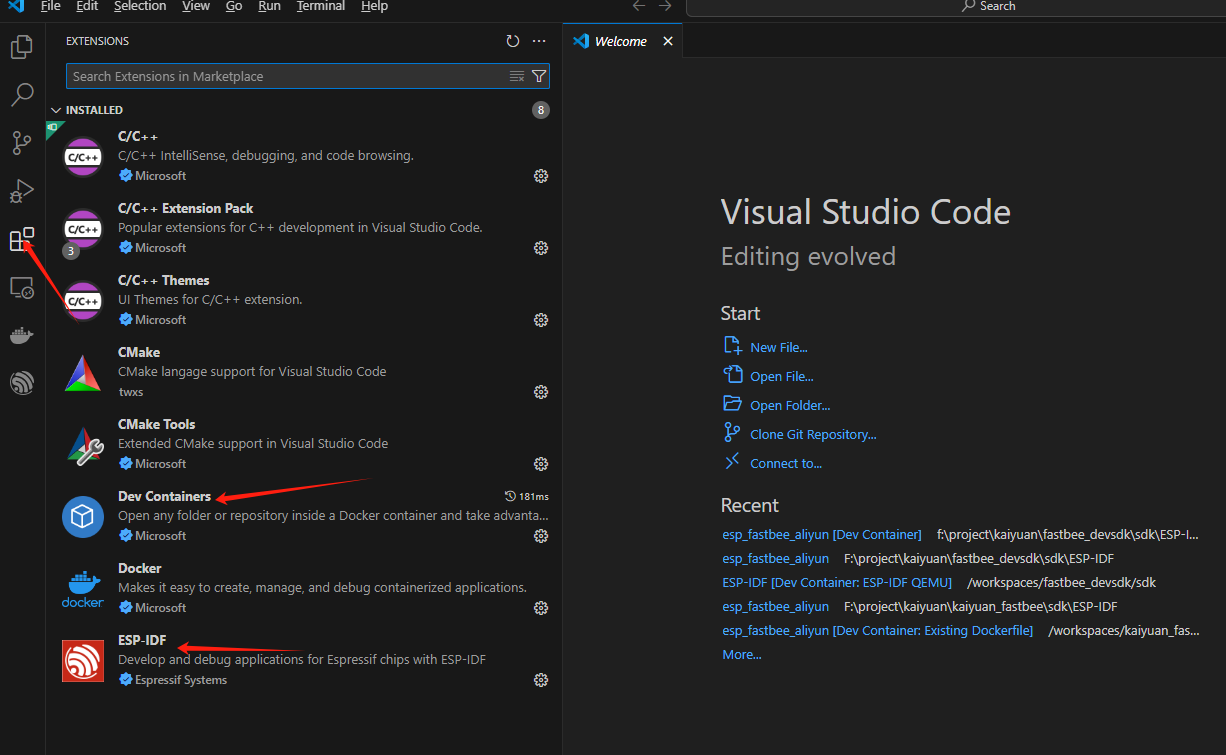
Task: Open the Remote Explorer icon
Action: pyautogui.click(x=22, y=288)
